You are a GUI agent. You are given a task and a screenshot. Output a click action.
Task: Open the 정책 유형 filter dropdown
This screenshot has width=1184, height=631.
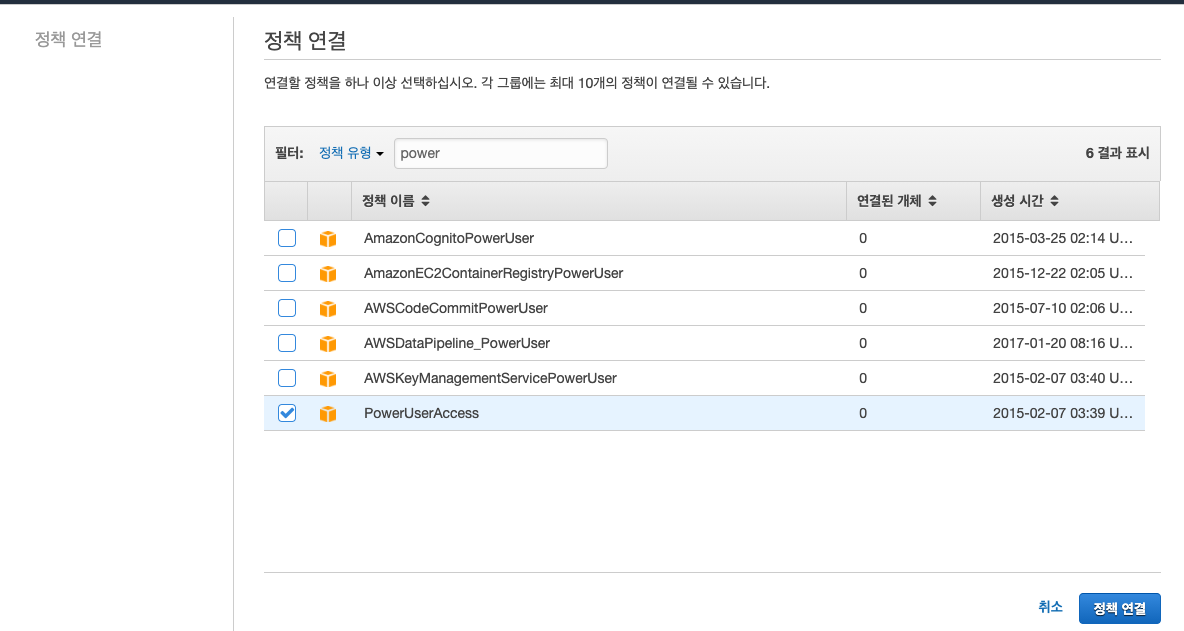351,153
